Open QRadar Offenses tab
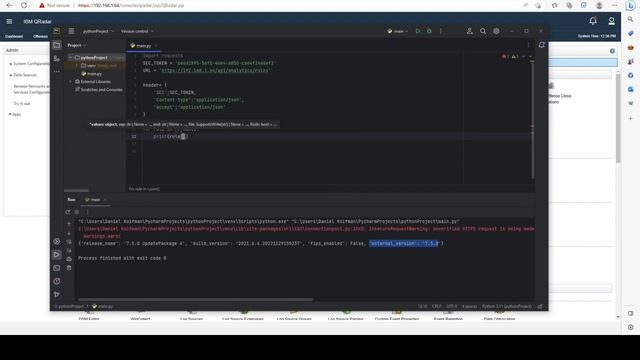The image size is (640, 360). [40, 36]
